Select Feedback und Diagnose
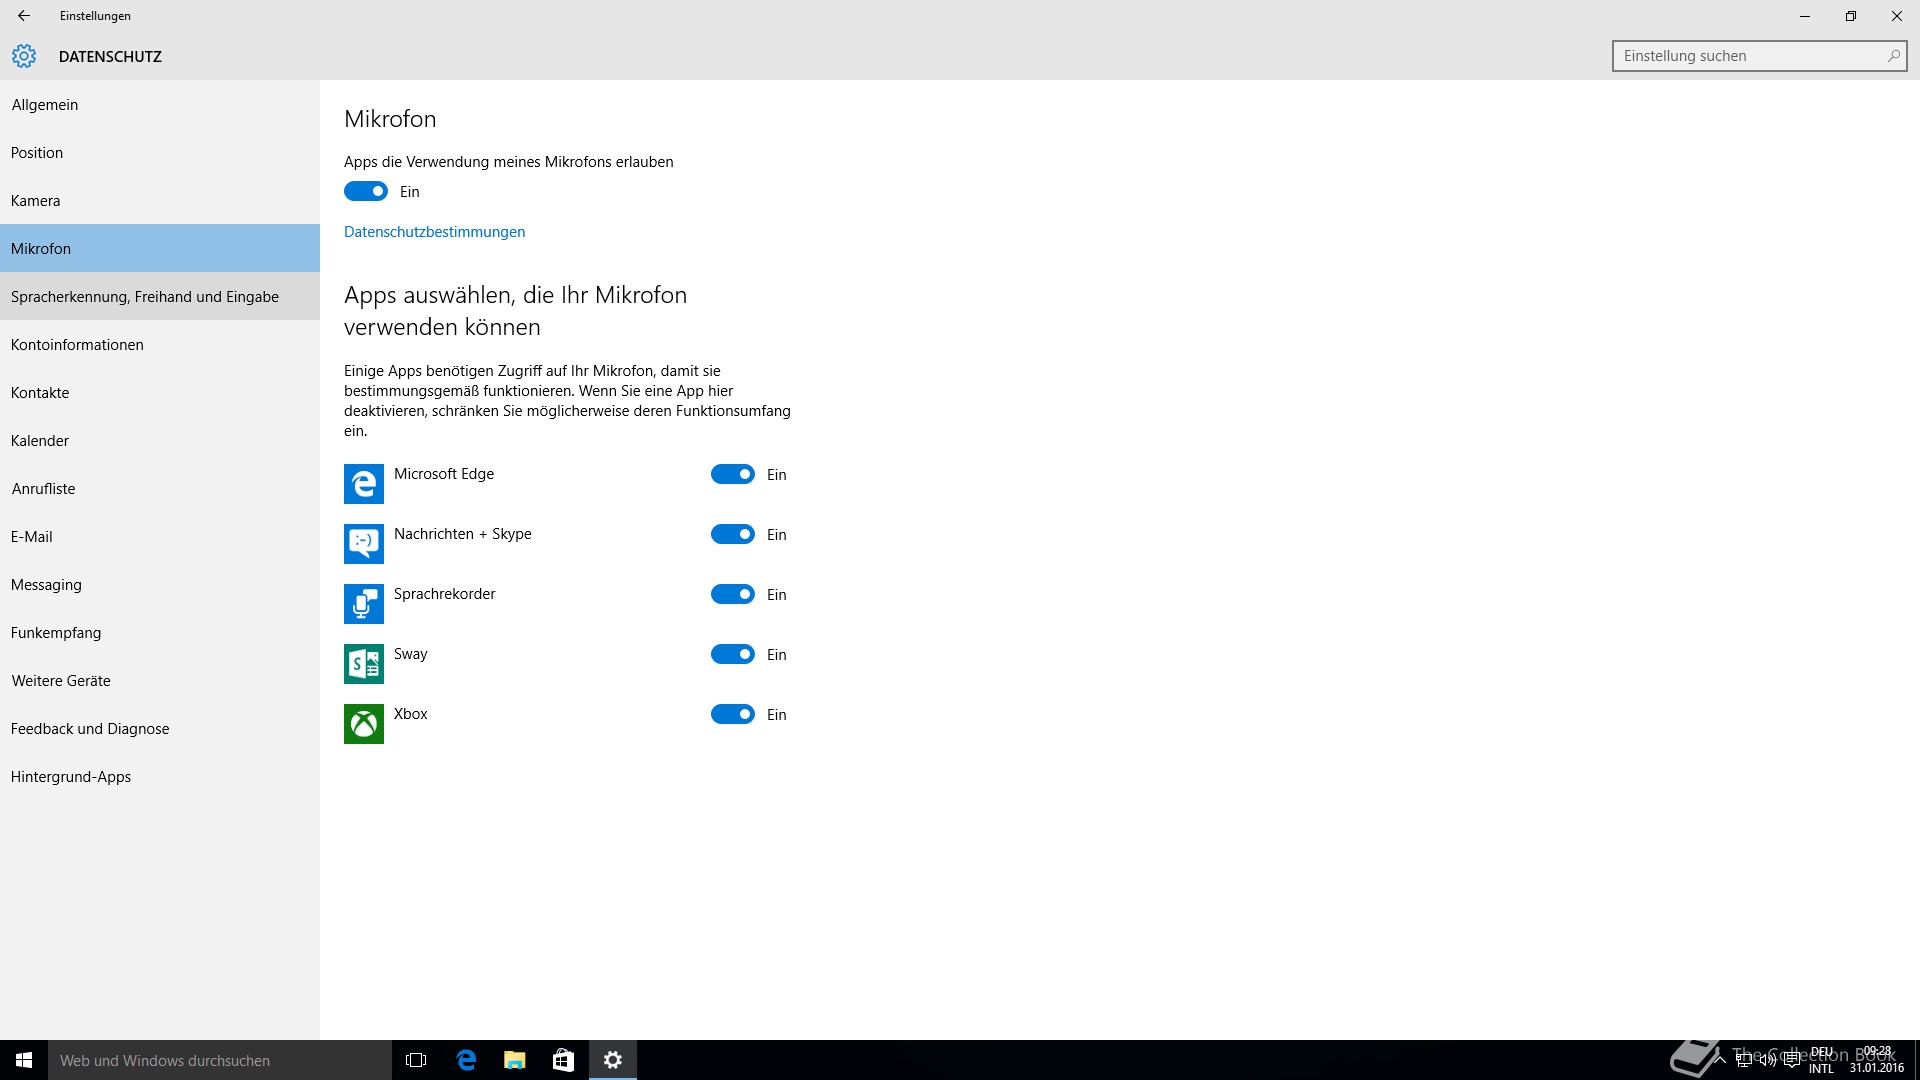1920x1080 pixels. pyautogui.click(x=160, y=728)
